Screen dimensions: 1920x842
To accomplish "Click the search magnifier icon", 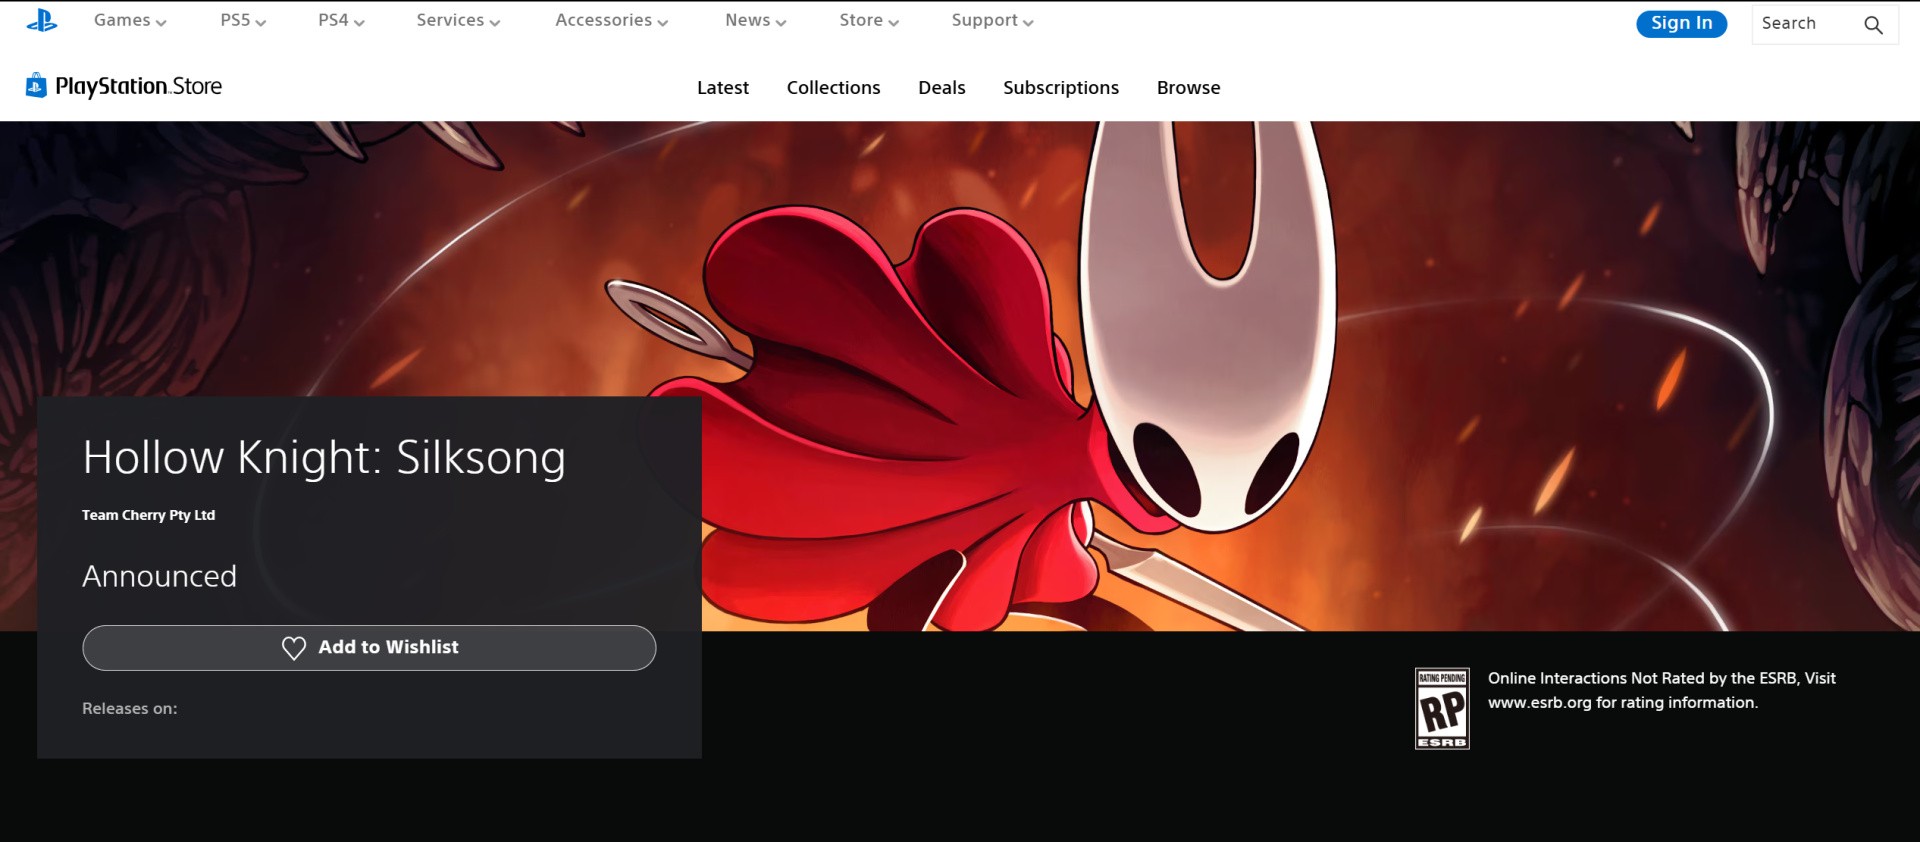I will click(1873, 25).
